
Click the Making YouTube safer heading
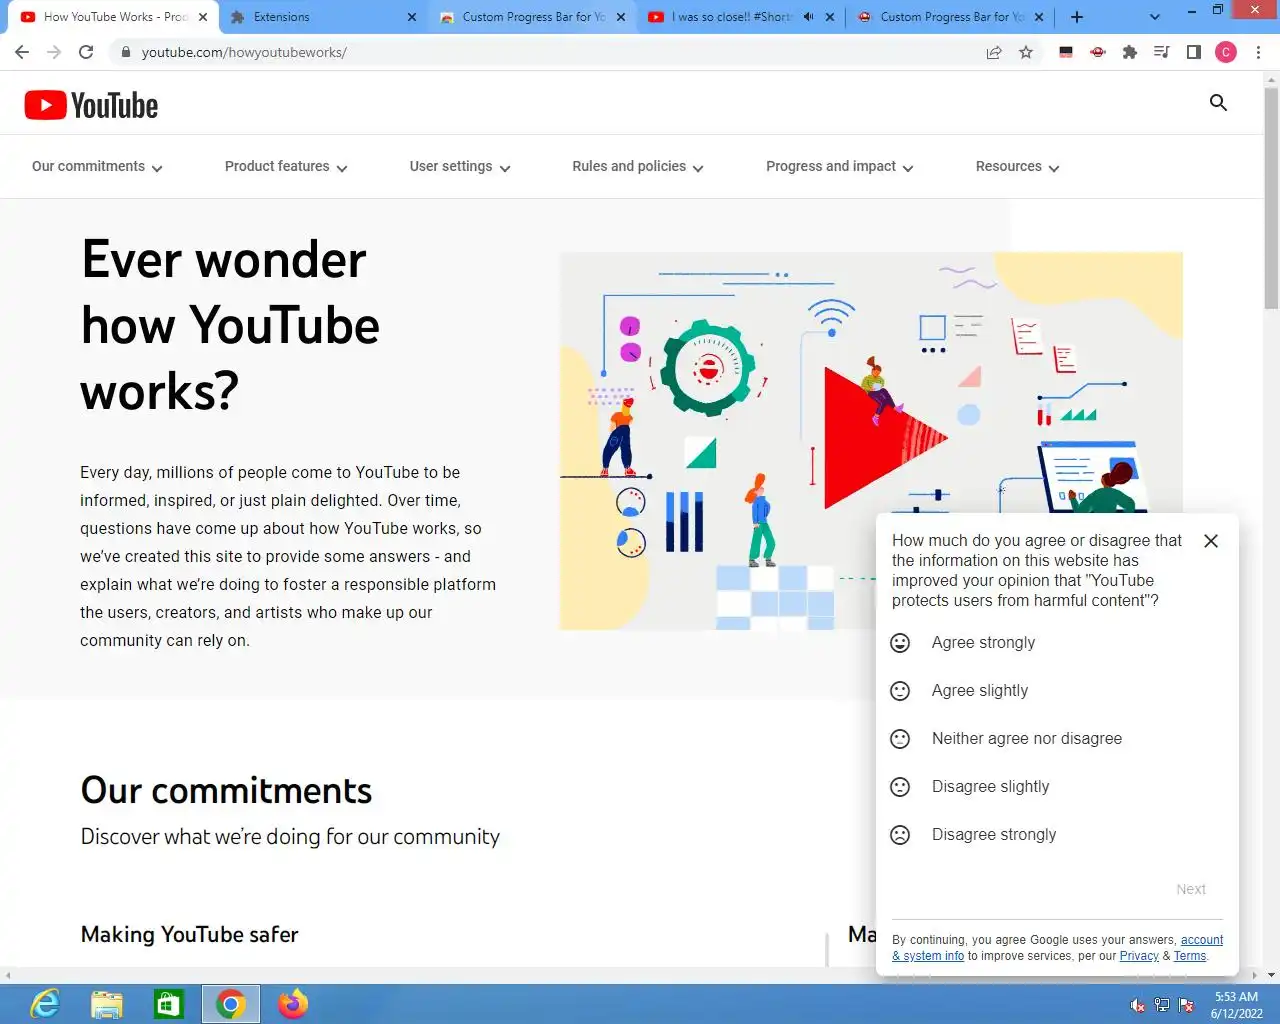190,934
